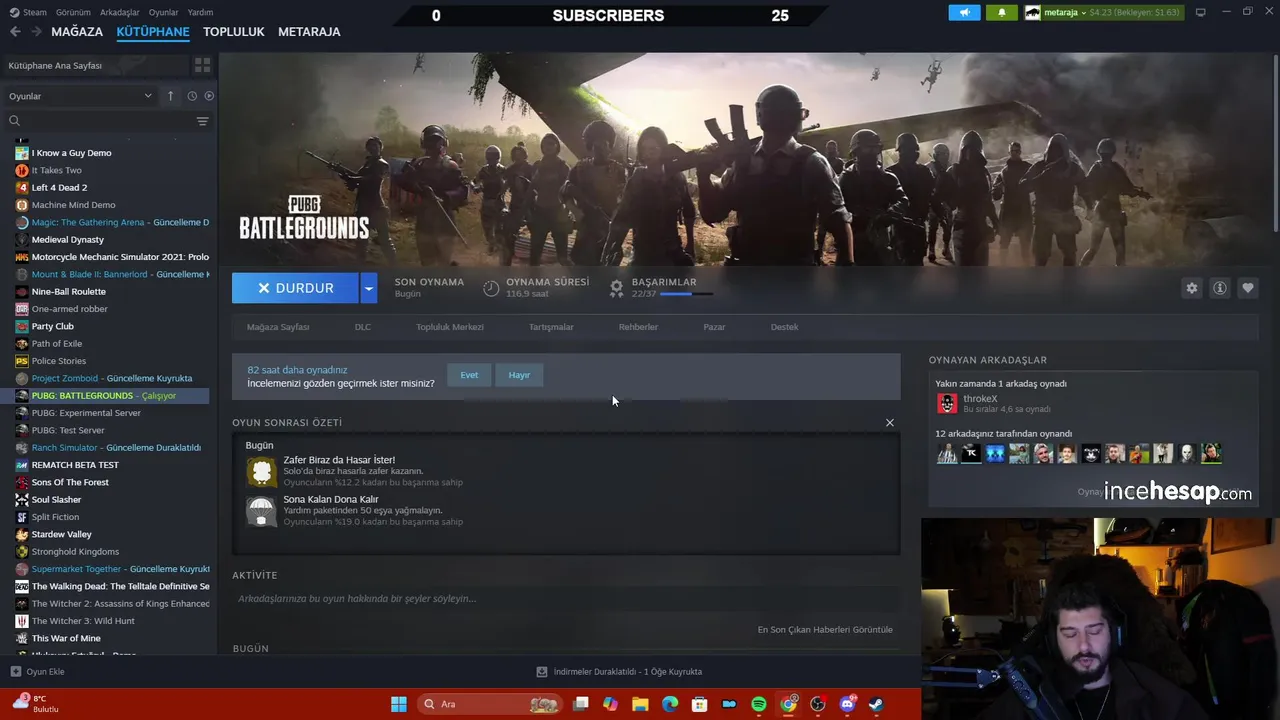Open the Yardım menu
Image resolution: width=1280 pixels, height=720 pixels.
(200, 12)
